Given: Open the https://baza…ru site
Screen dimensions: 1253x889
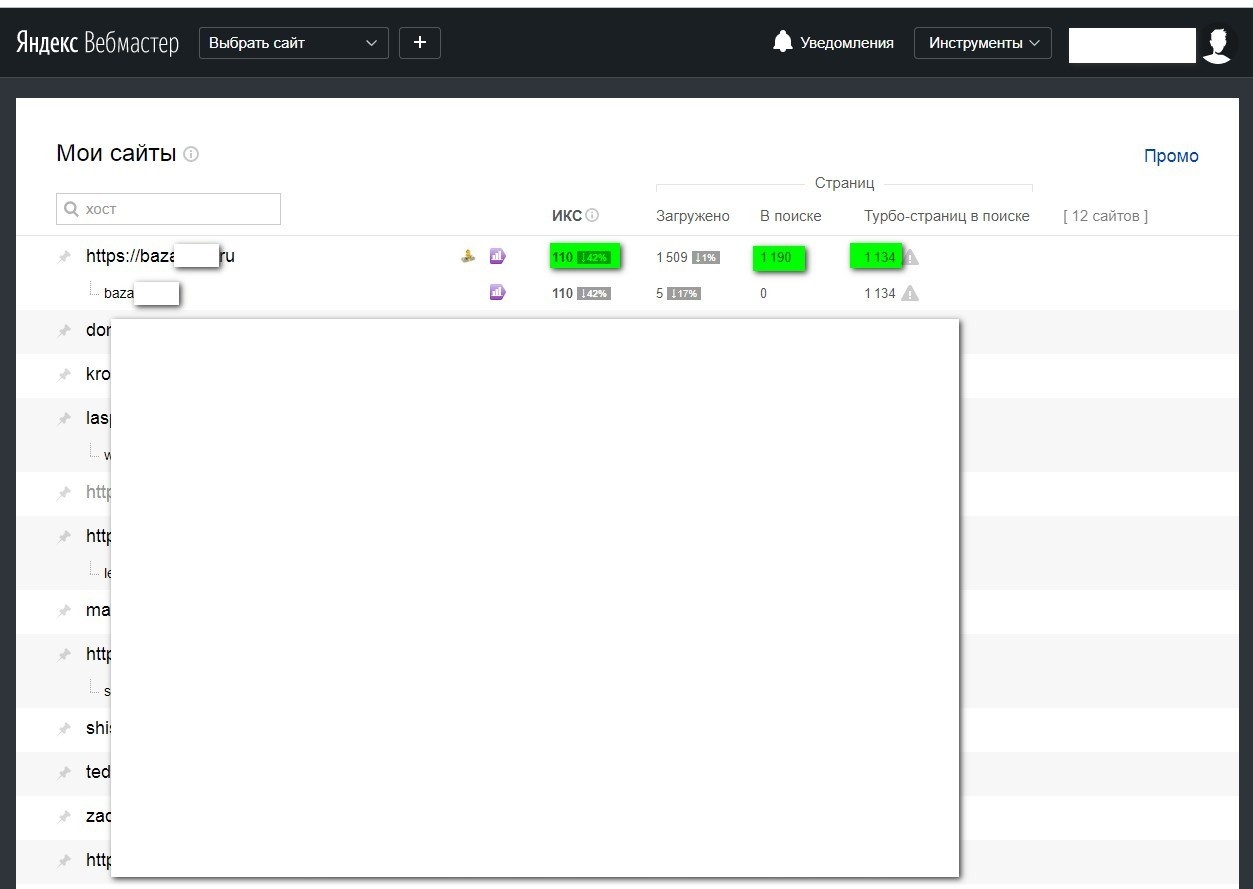Looking at the screenshot, I should [160, 256].
